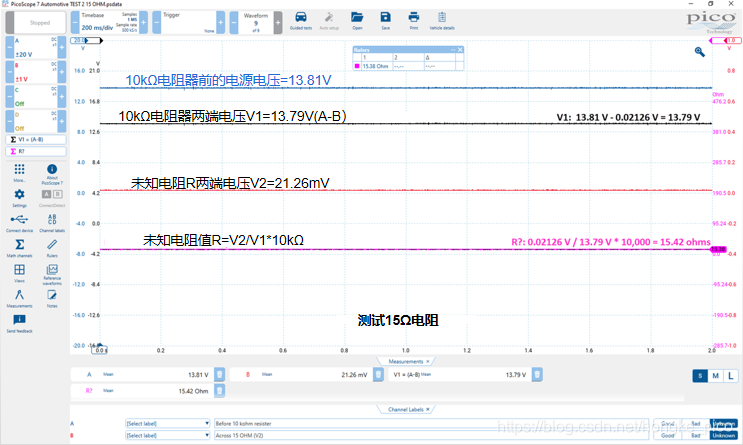Mark channel A label as Bad
Screen dimensions: 743x445
[x=696, y=423]
